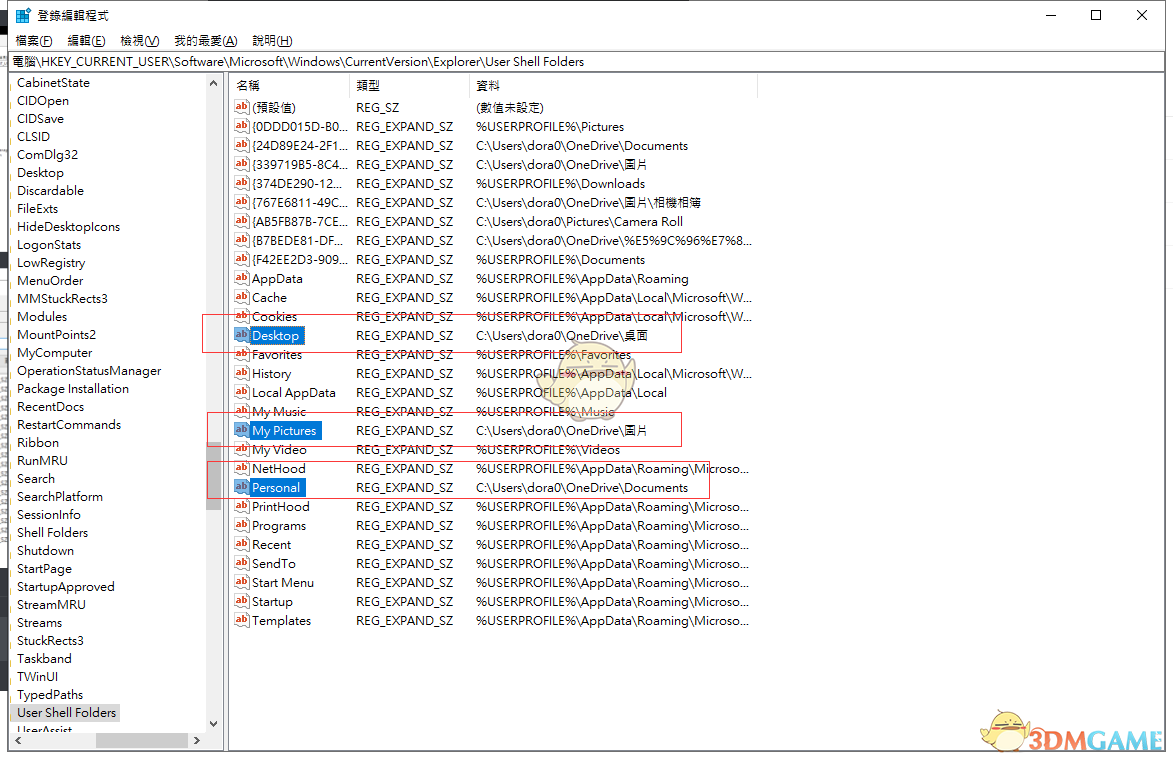Click the icon next to My Pictures entry

coord(241,430)
